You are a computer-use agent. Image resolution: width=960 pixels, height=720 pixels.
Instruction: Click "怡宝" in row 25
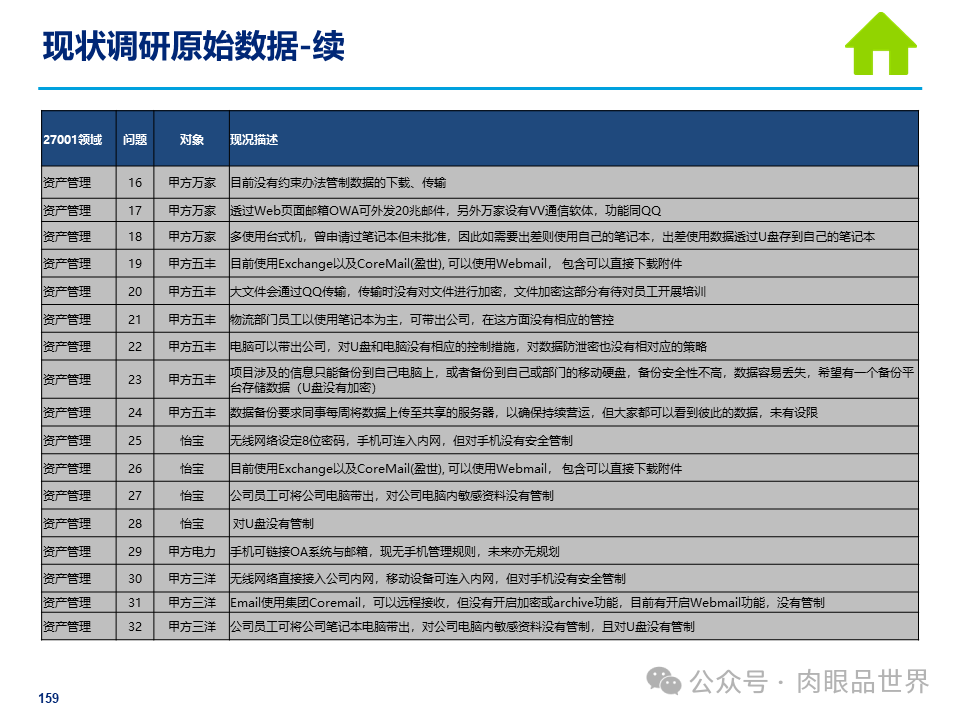click(x=192, y=441)
